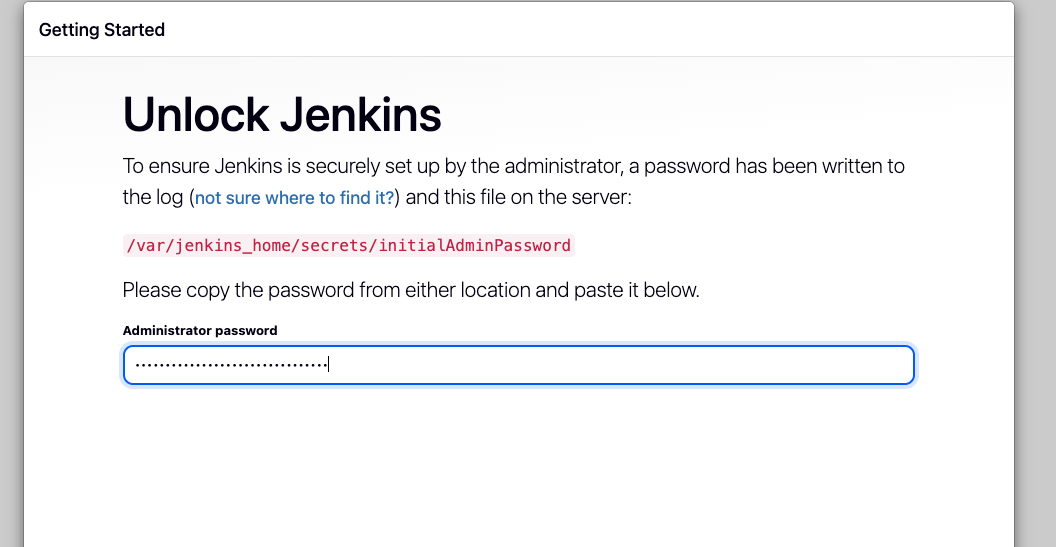Click the 'Administrator password' field label

pyautogui.click(x=200, y=331)
